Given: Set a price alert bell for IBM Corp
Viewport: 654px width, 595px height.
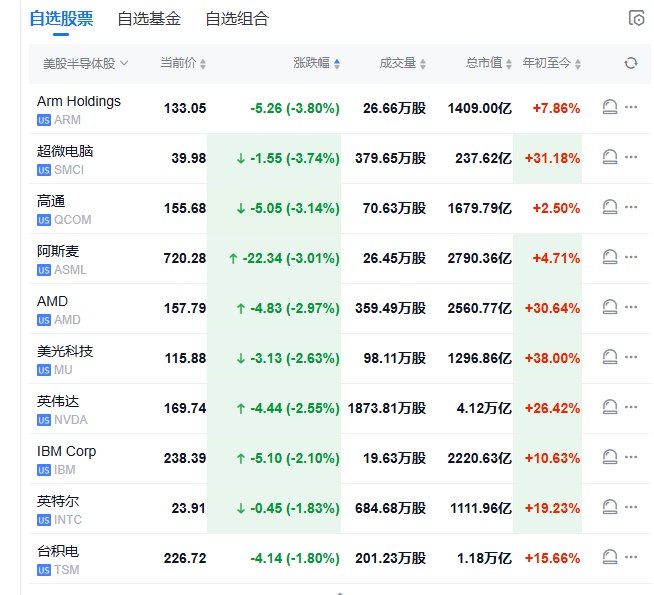Looking at the screenshot, I should click(x=610, y=457).
